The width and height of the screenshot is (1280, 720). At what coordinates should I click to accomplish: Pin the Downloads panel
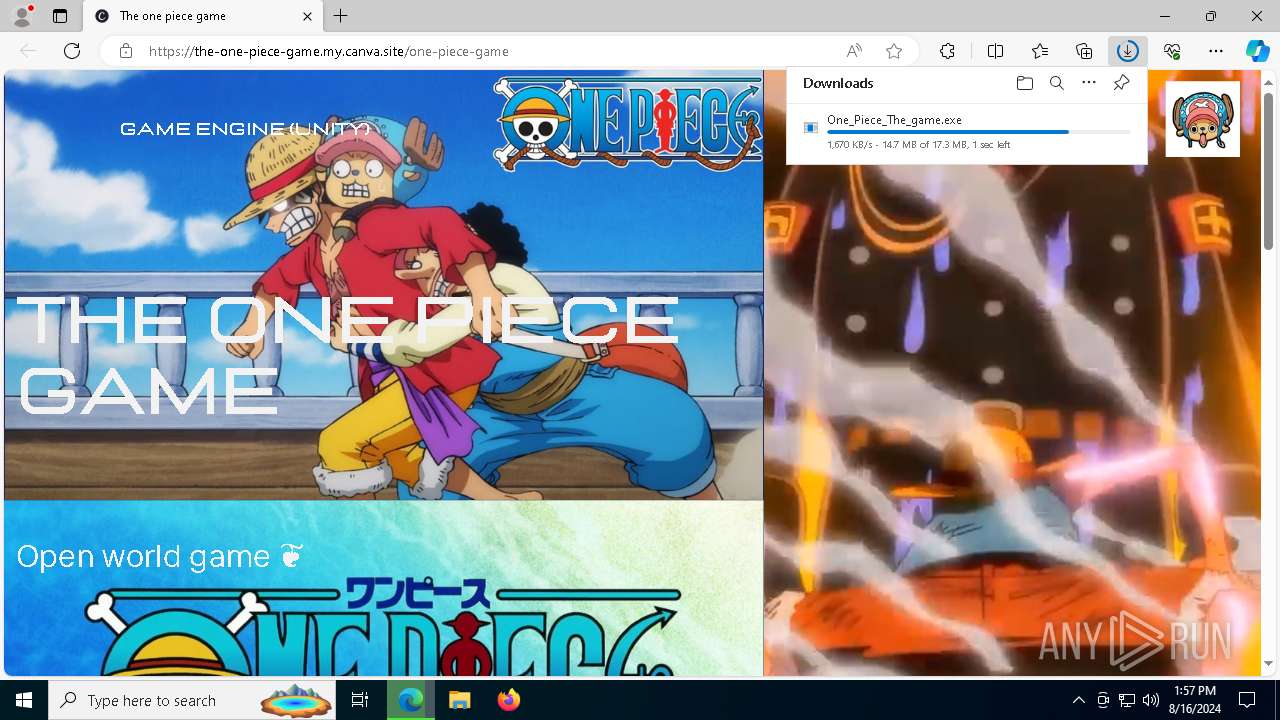point(1121,83)
